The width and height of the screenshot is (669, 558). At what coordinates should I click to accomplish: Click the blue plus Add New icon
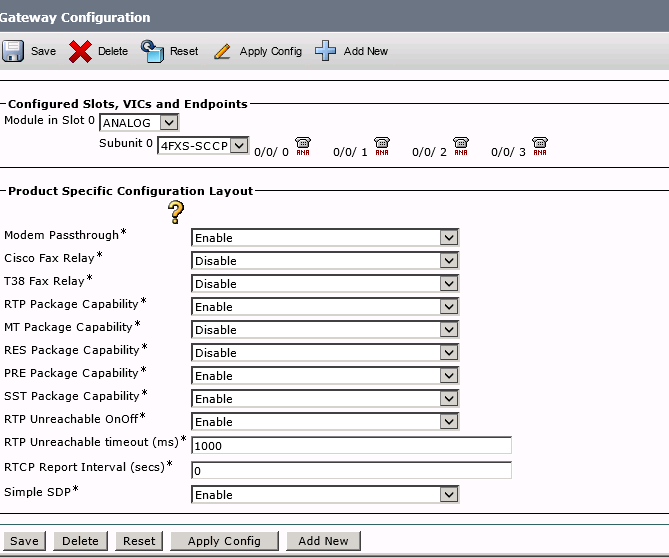pyautogui.click(x=326, y=51)
